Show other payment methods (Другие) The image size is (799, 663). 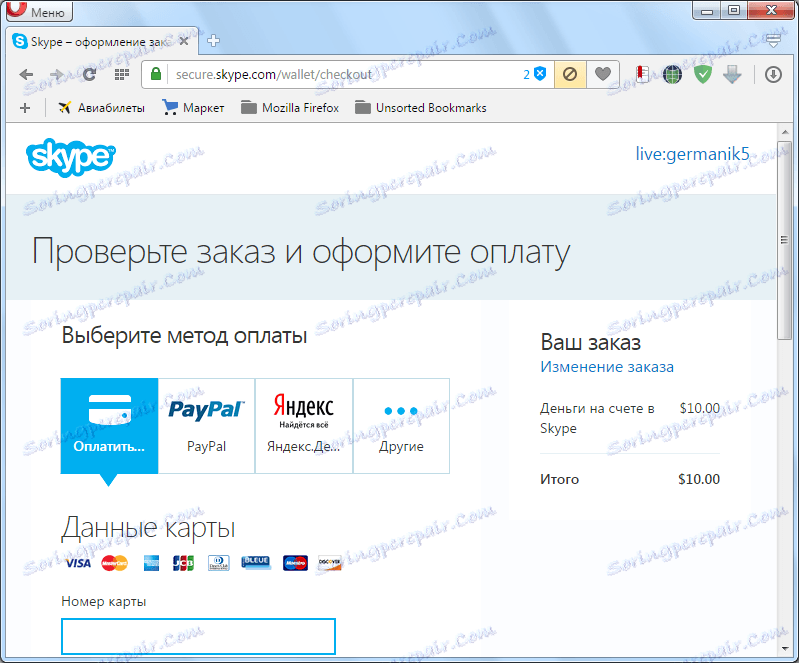tap(402, 426)
